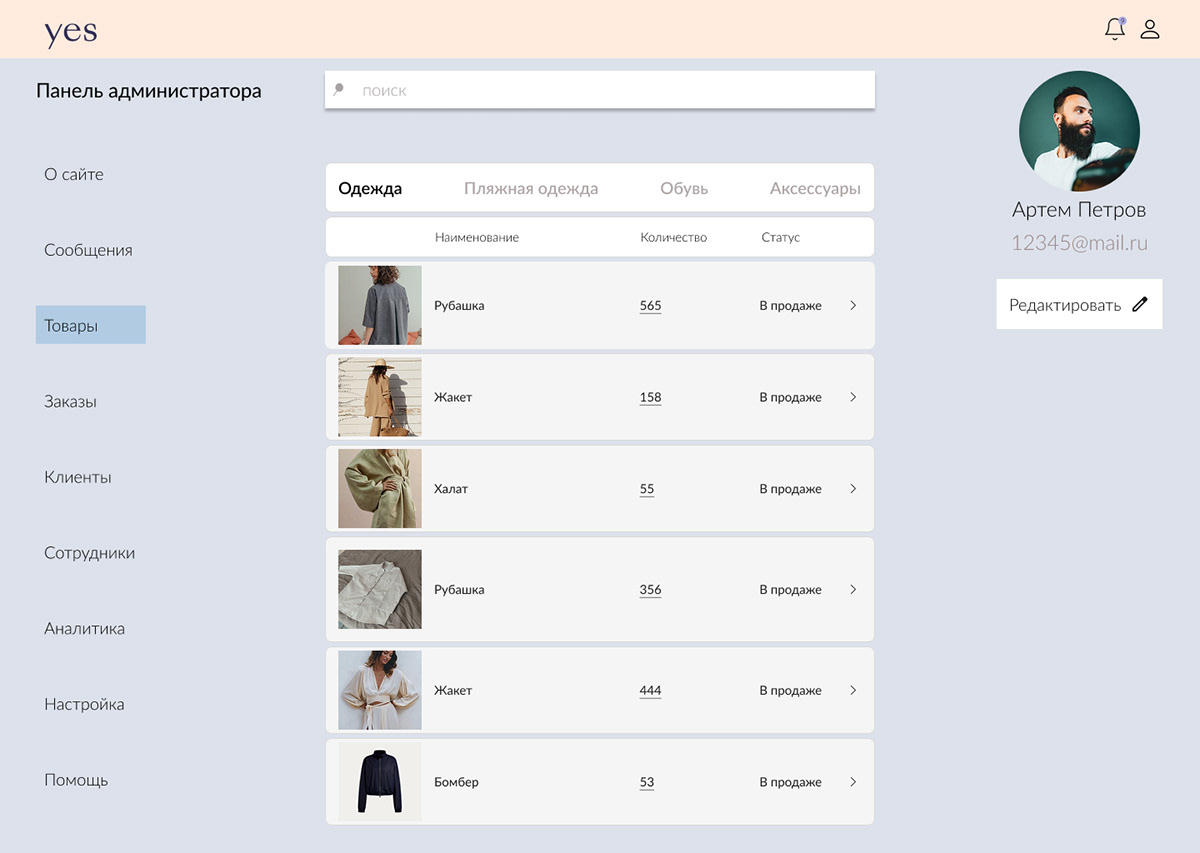The width and height of the screenshot is (1200, 853).
Task: Click the user account icon in header
Action: (x=1150, y=29)
